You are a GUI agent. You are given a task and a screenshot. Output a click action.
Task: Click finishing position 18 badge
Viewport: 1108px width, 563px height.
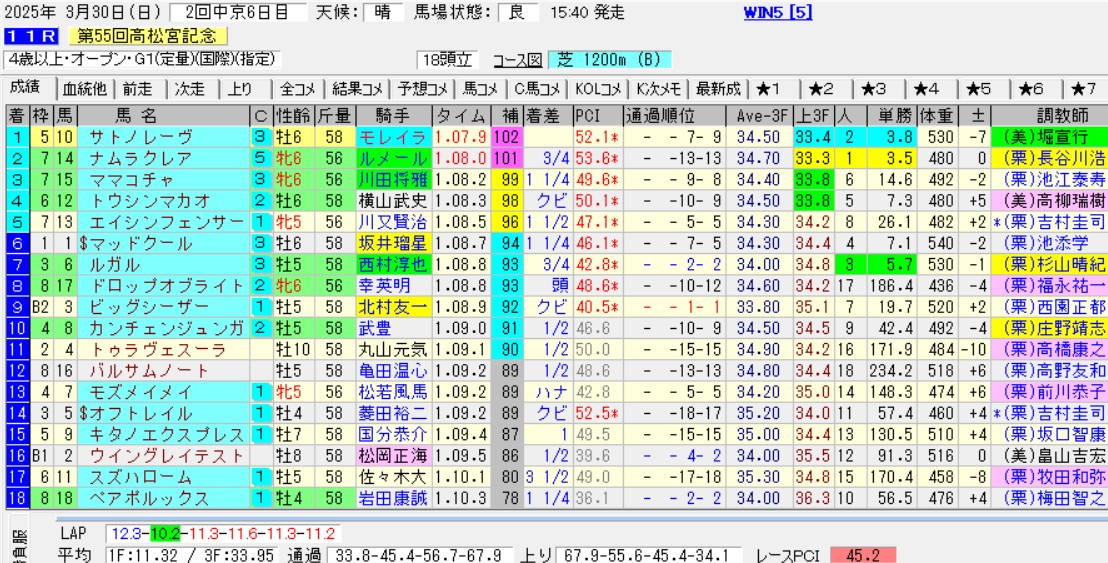(x=16, y=498)
